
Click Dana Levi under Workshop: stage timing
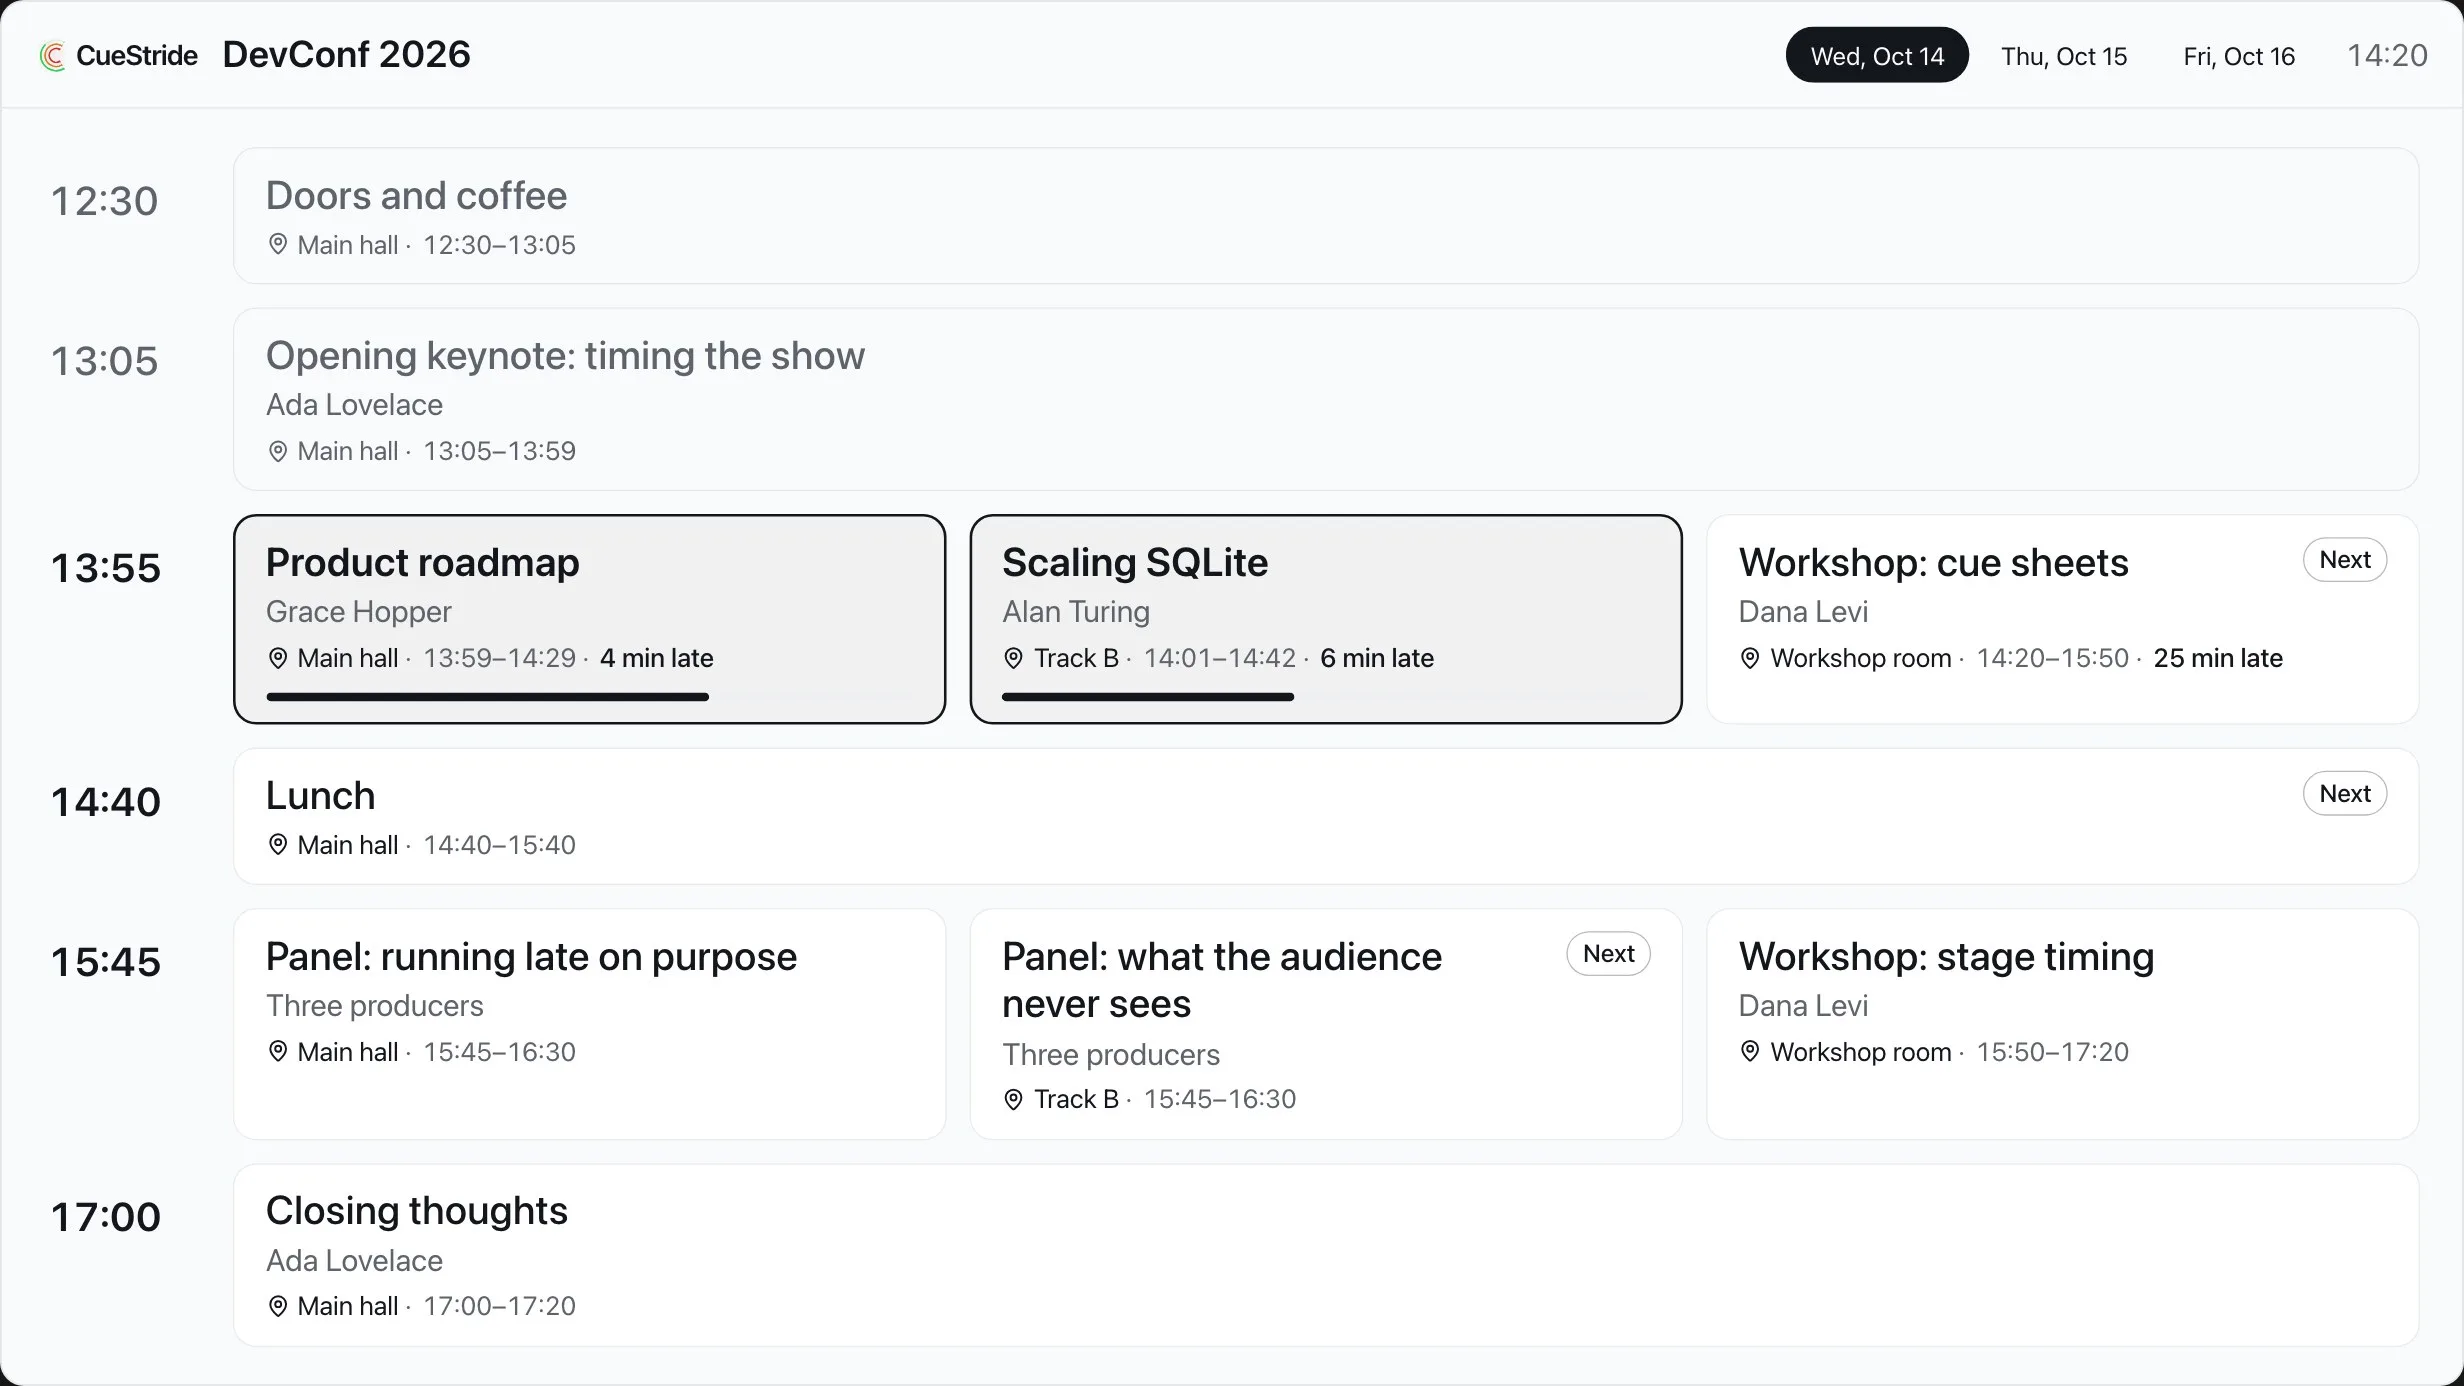(1803, 1006)
